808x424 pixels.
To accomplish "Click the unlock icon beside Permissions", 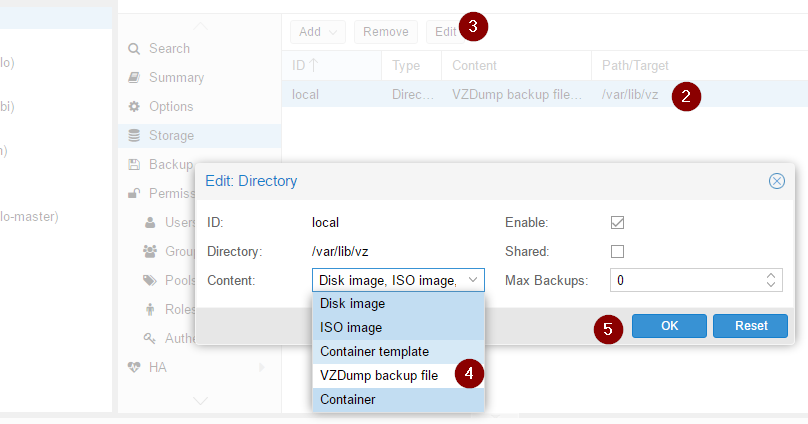I will (x=134, y=193).
